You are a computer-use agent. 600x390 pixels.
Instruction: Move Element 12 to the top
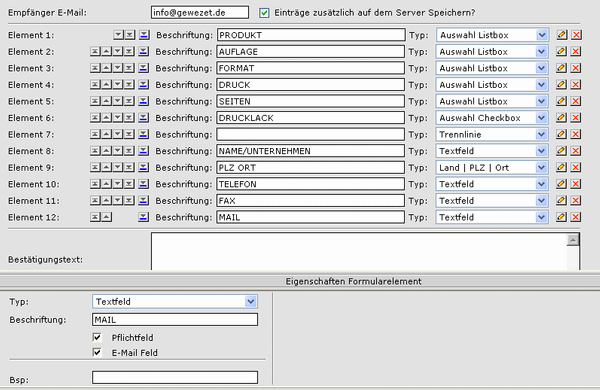[95, 217]
